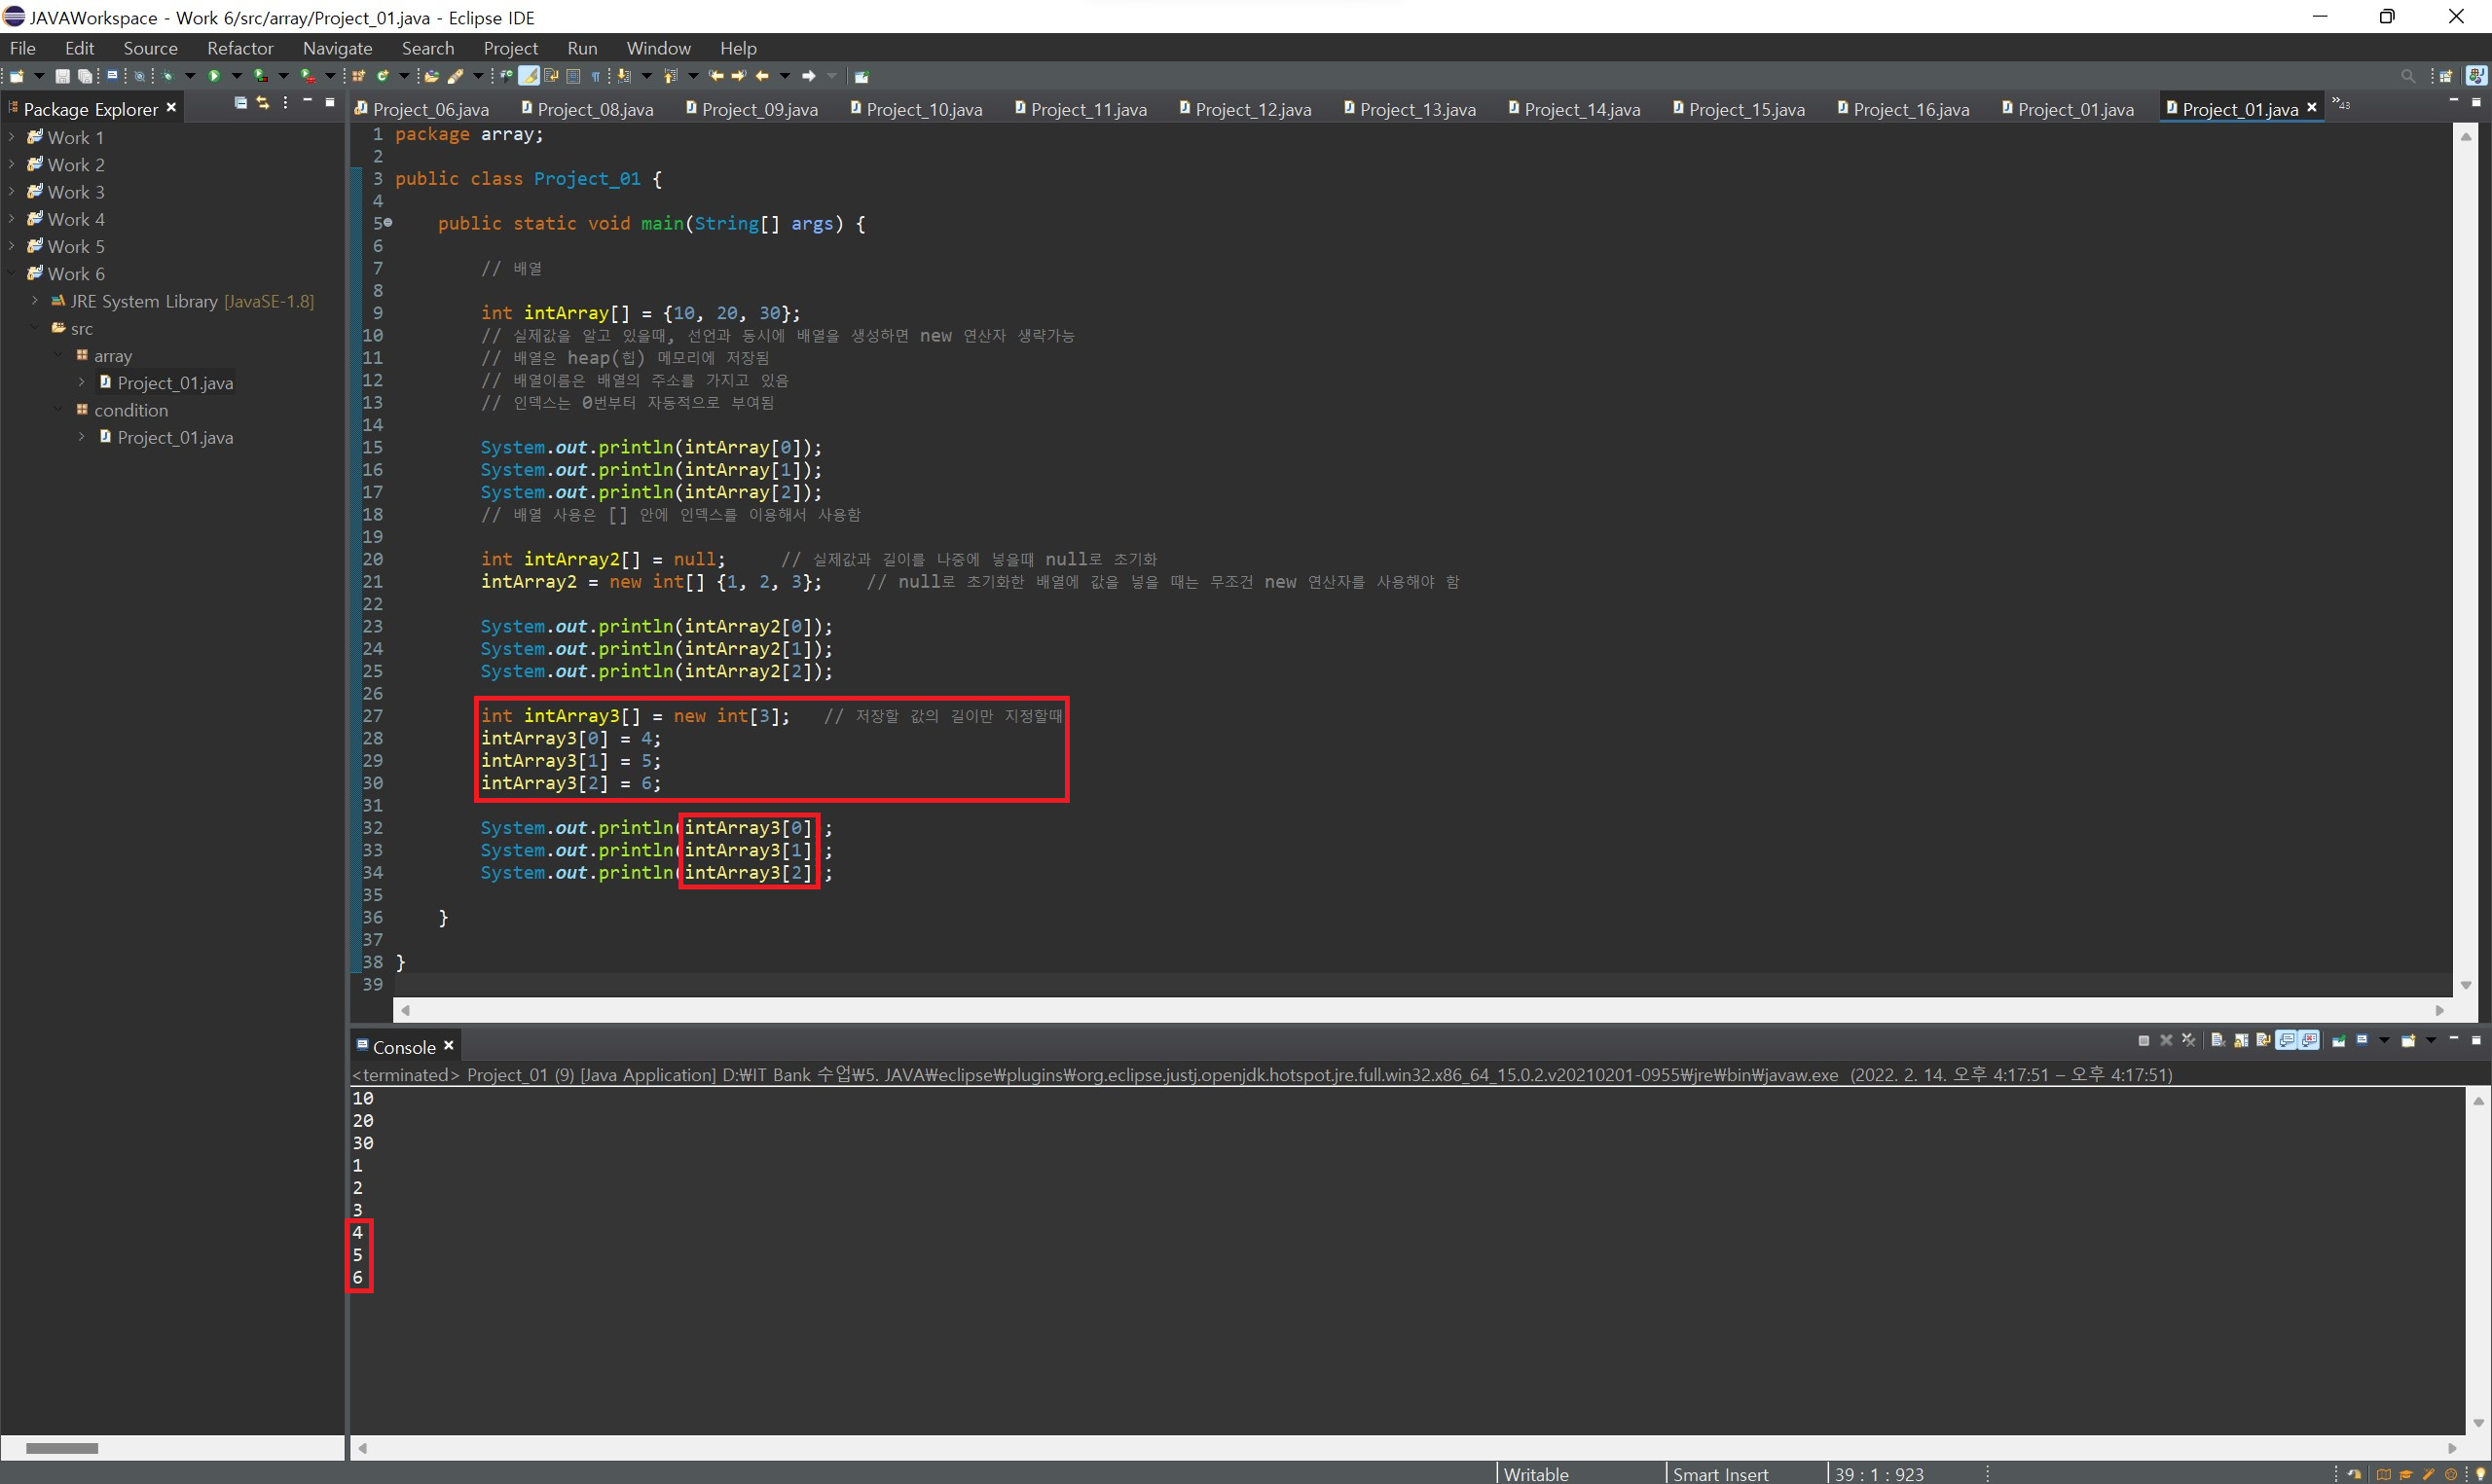Click Collapse All in Package Explorer
This screenshot has width=2492, height=1484.
(240, 103)
